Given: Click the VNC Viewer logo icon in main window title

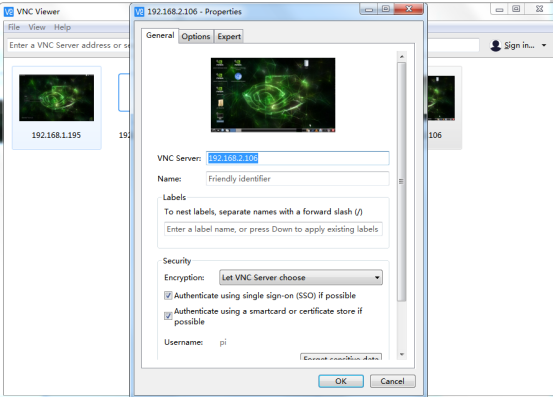Looking at the screenshot, I should click(9, 12).
